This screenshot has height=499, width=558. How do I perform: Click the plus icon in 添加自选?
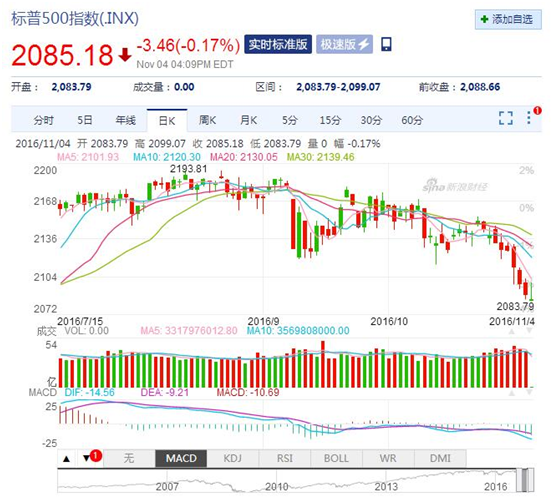484,19
